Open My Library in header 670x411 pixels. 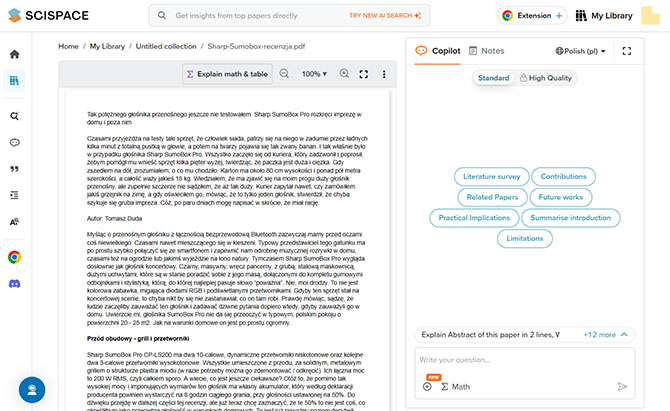pyautogui.click(x=604, y=16)
